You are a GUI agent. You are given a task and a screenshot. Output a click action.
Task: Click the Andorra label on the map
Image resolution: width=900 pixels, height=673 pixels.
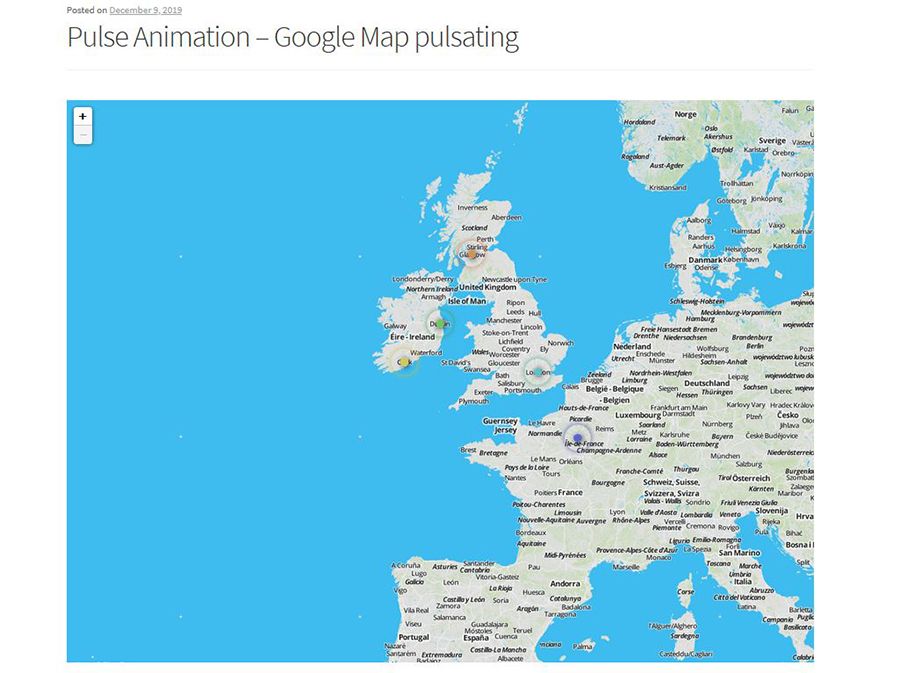(x=565, y=583)
